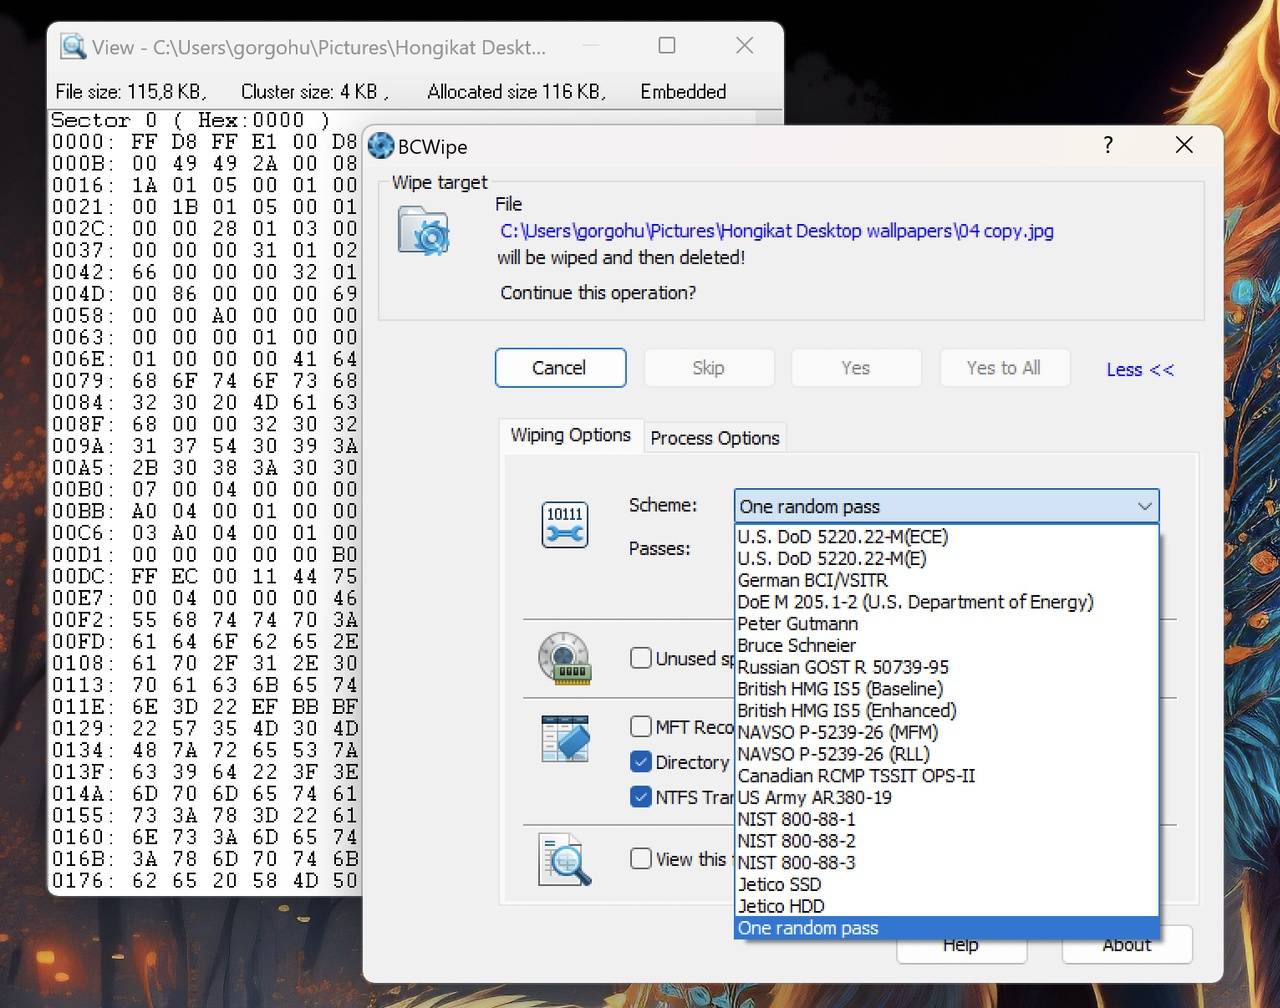Click the About button

tap(1127, 945)
